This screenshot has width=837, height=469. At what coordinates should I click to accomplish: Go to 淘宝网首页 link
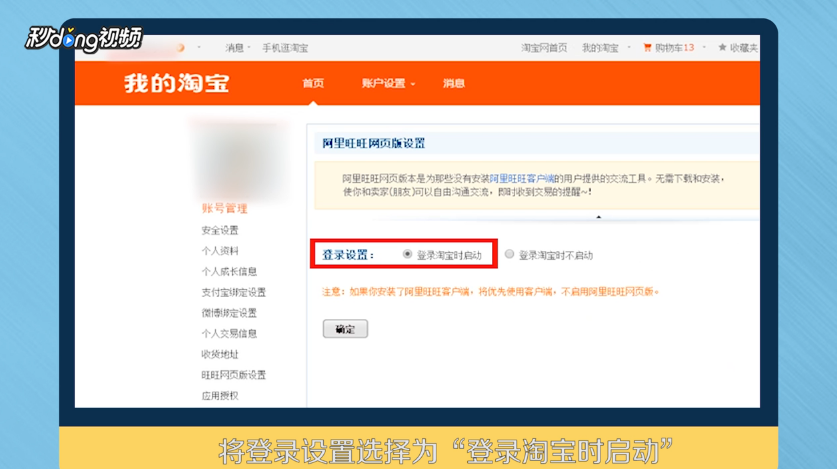pyautogui.click(x=544, y=48)
